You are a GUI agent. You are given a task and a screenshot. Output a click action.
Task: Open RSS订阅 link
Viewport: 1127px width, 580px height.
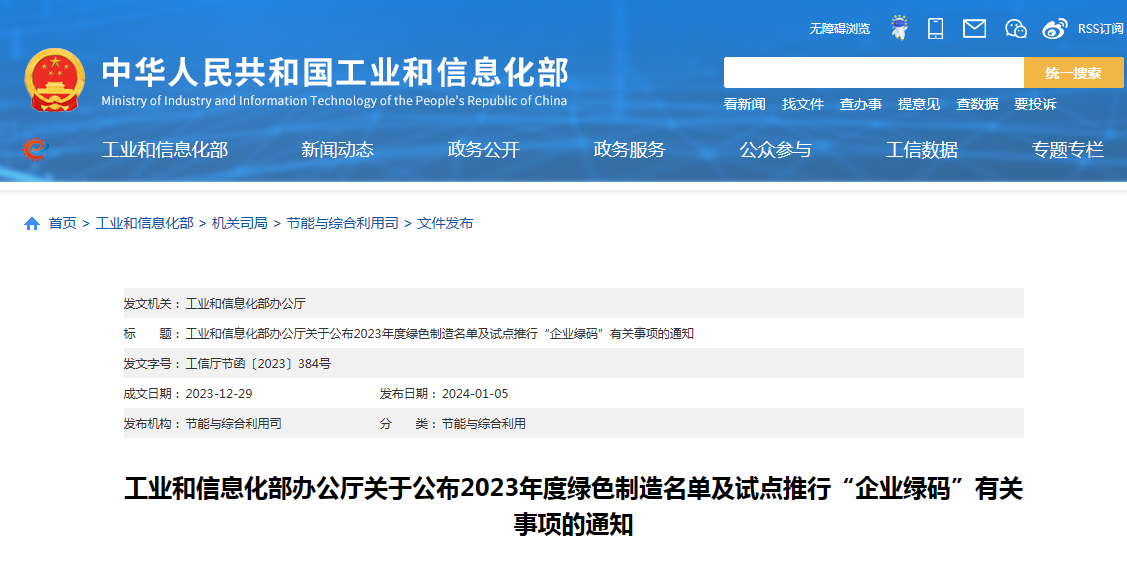pos(1100,29)
